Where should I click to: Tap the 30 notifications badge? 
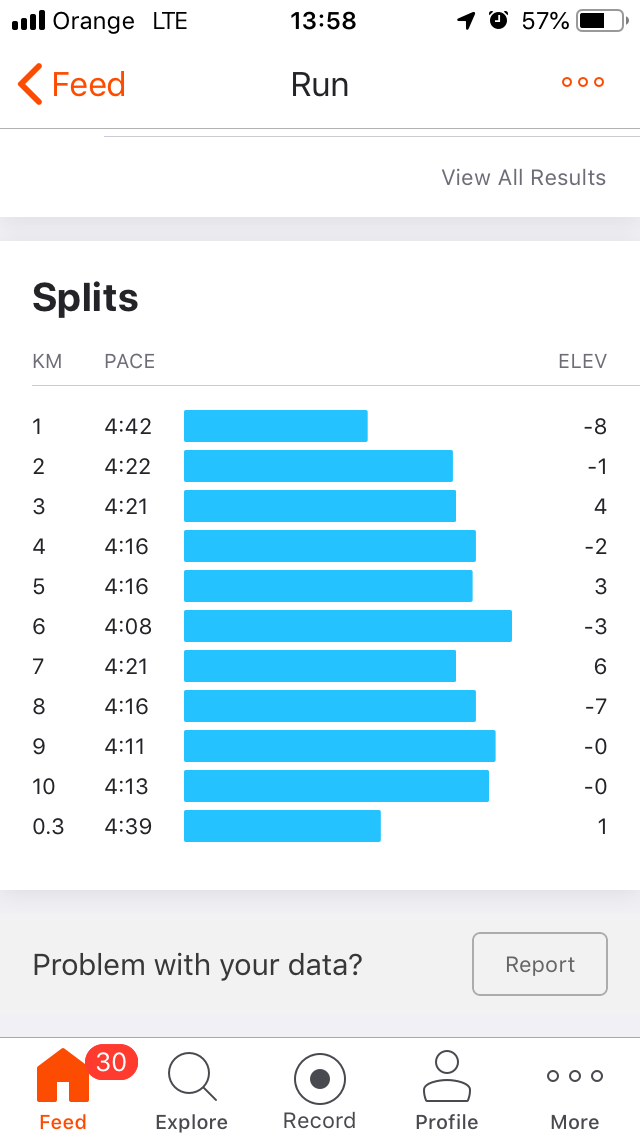pyautogui.click(x=111, y=1061)
